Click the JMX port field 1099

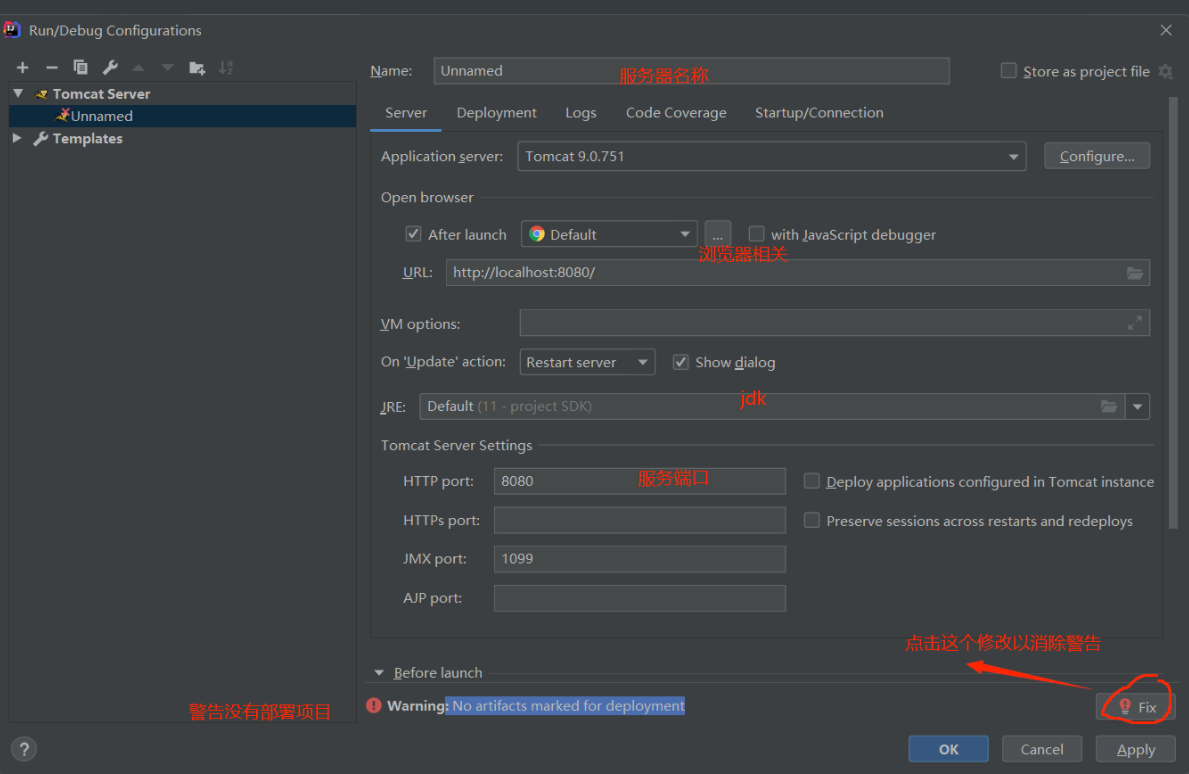click(639, 559)
